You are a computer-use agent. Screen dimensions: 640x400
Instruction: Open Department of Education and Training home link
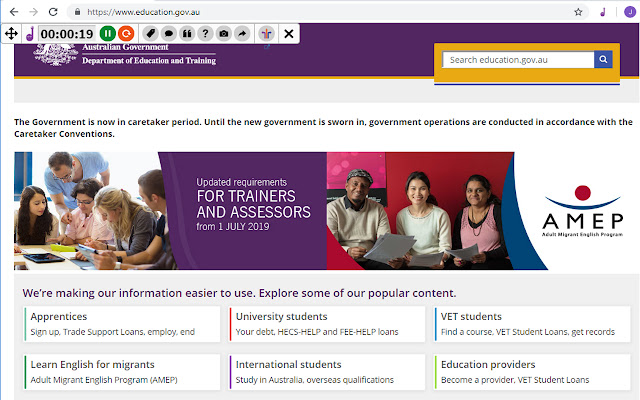coord(149,60)
